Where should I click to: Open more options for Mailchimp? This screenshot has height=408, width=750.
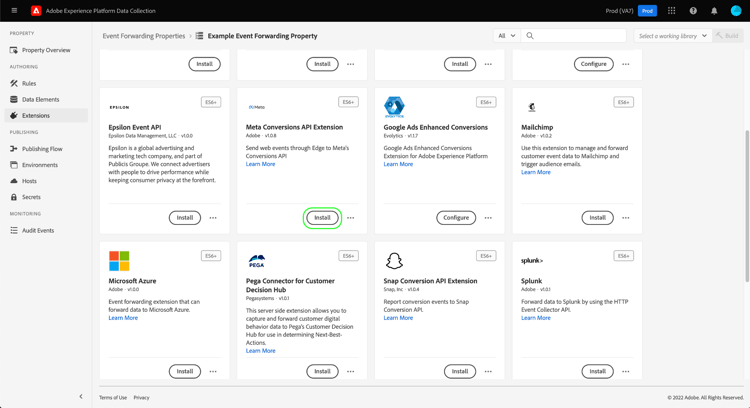626,218
